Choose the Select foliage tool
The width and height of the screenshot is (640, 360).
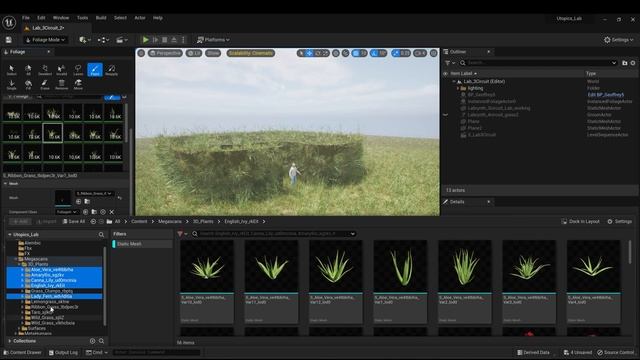[x=11, y=70]
